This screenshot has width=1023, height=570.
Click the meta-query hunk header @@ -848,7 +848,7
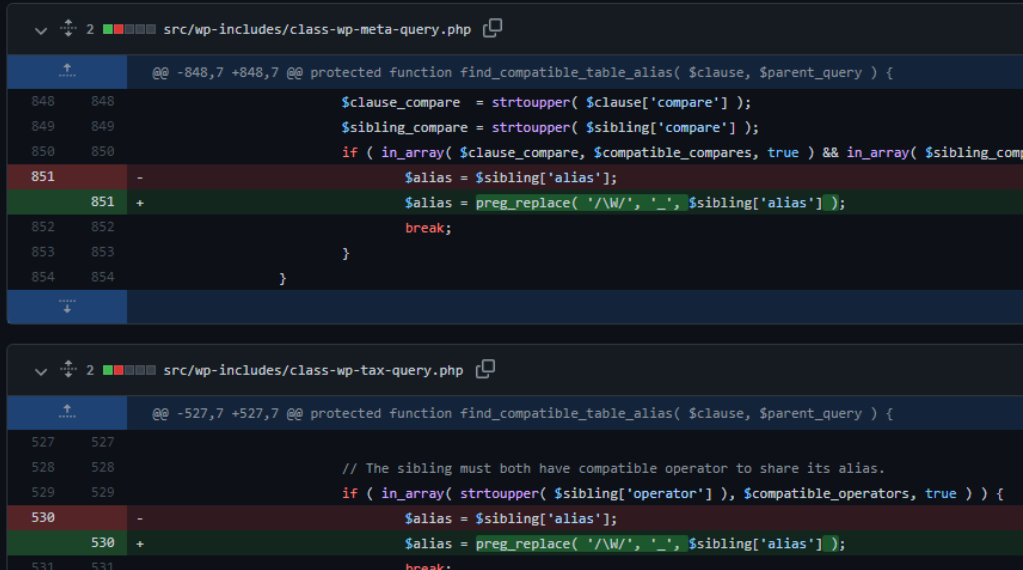(x=523, y=72)
